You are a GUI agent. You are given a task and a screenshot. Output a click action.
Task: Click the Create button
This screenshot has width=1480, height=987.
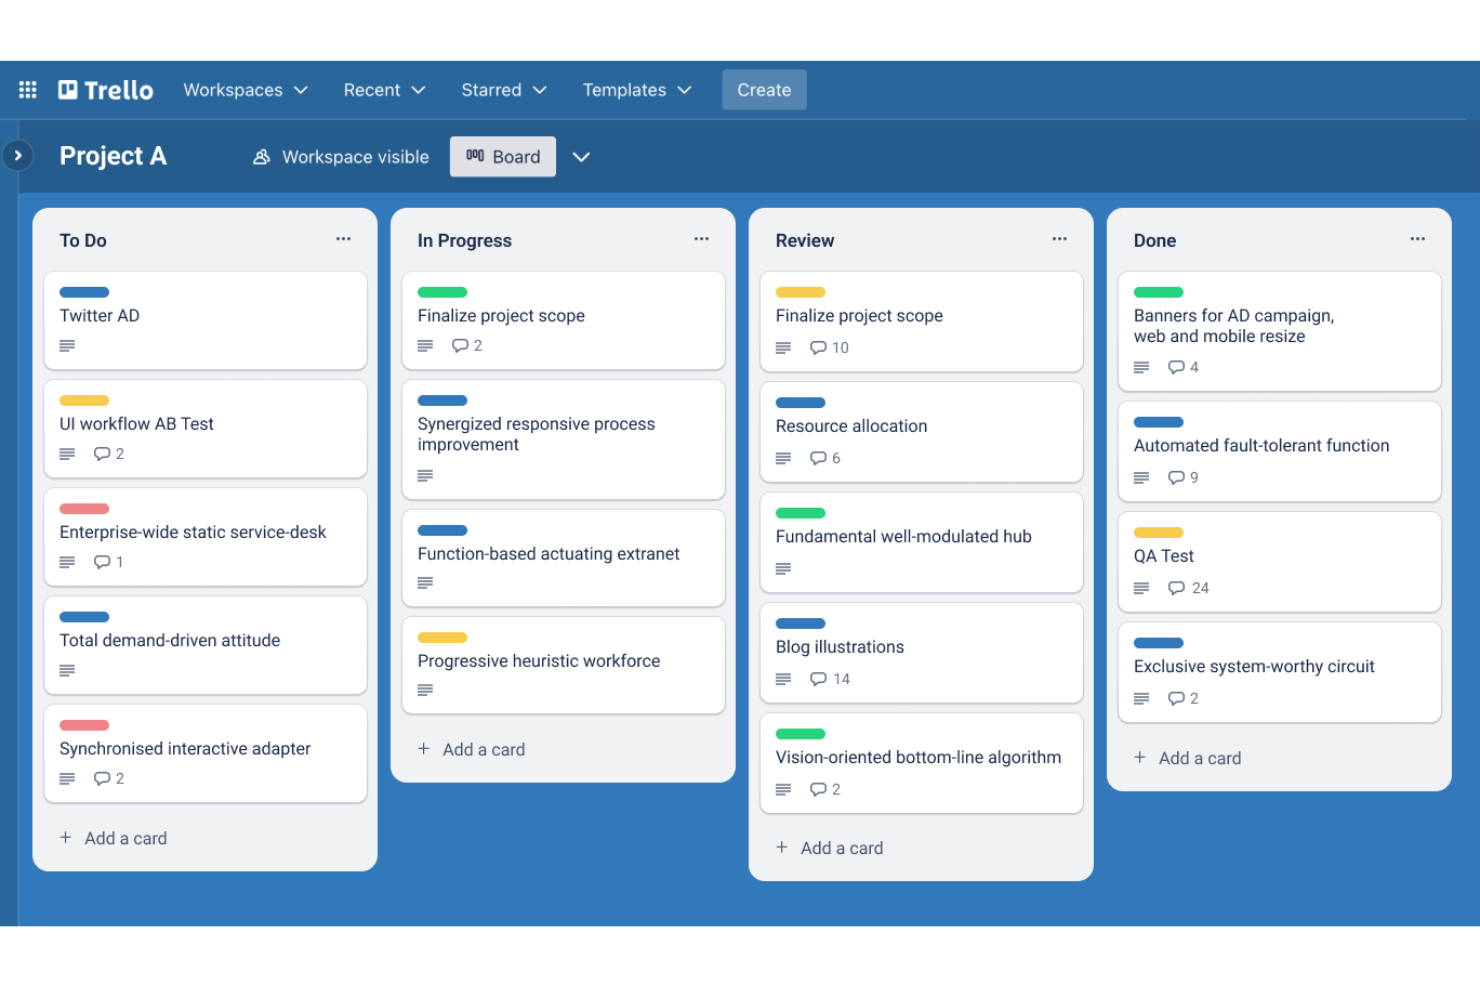764,89
